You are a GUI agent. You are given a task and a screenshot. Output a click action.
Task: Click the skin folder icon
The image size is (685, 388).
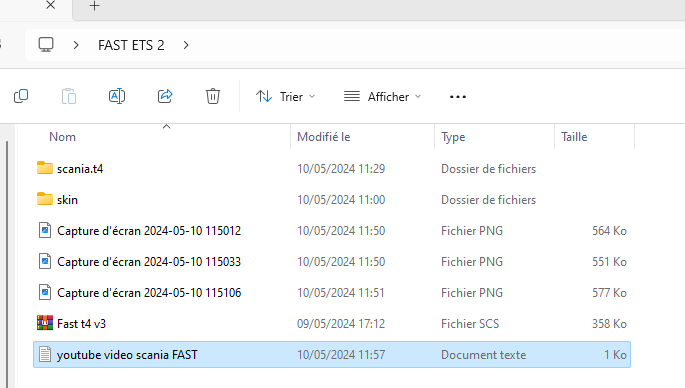[x=45, y=199]
